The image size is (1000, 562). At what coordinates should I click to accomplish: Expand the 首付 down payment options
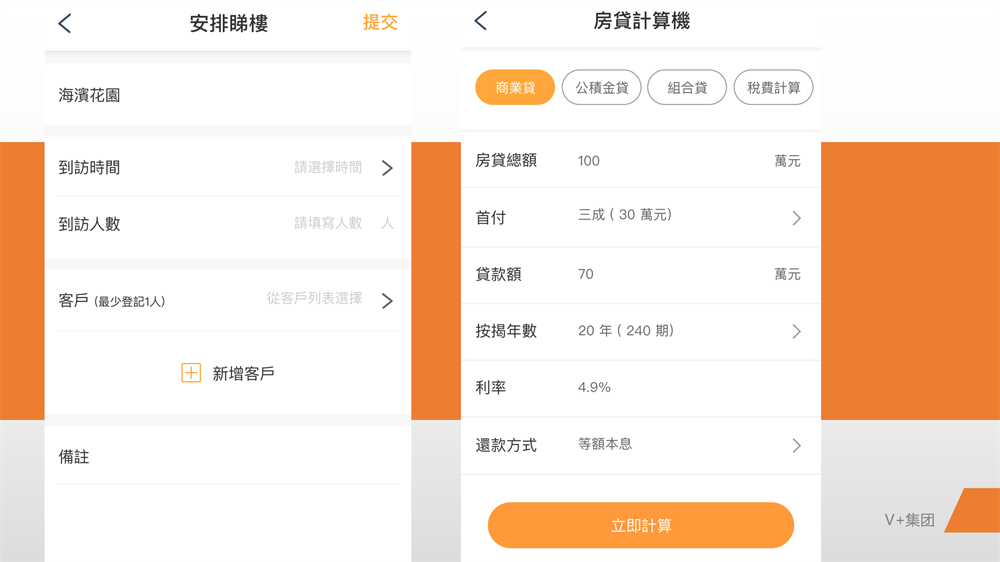point(796,218)
